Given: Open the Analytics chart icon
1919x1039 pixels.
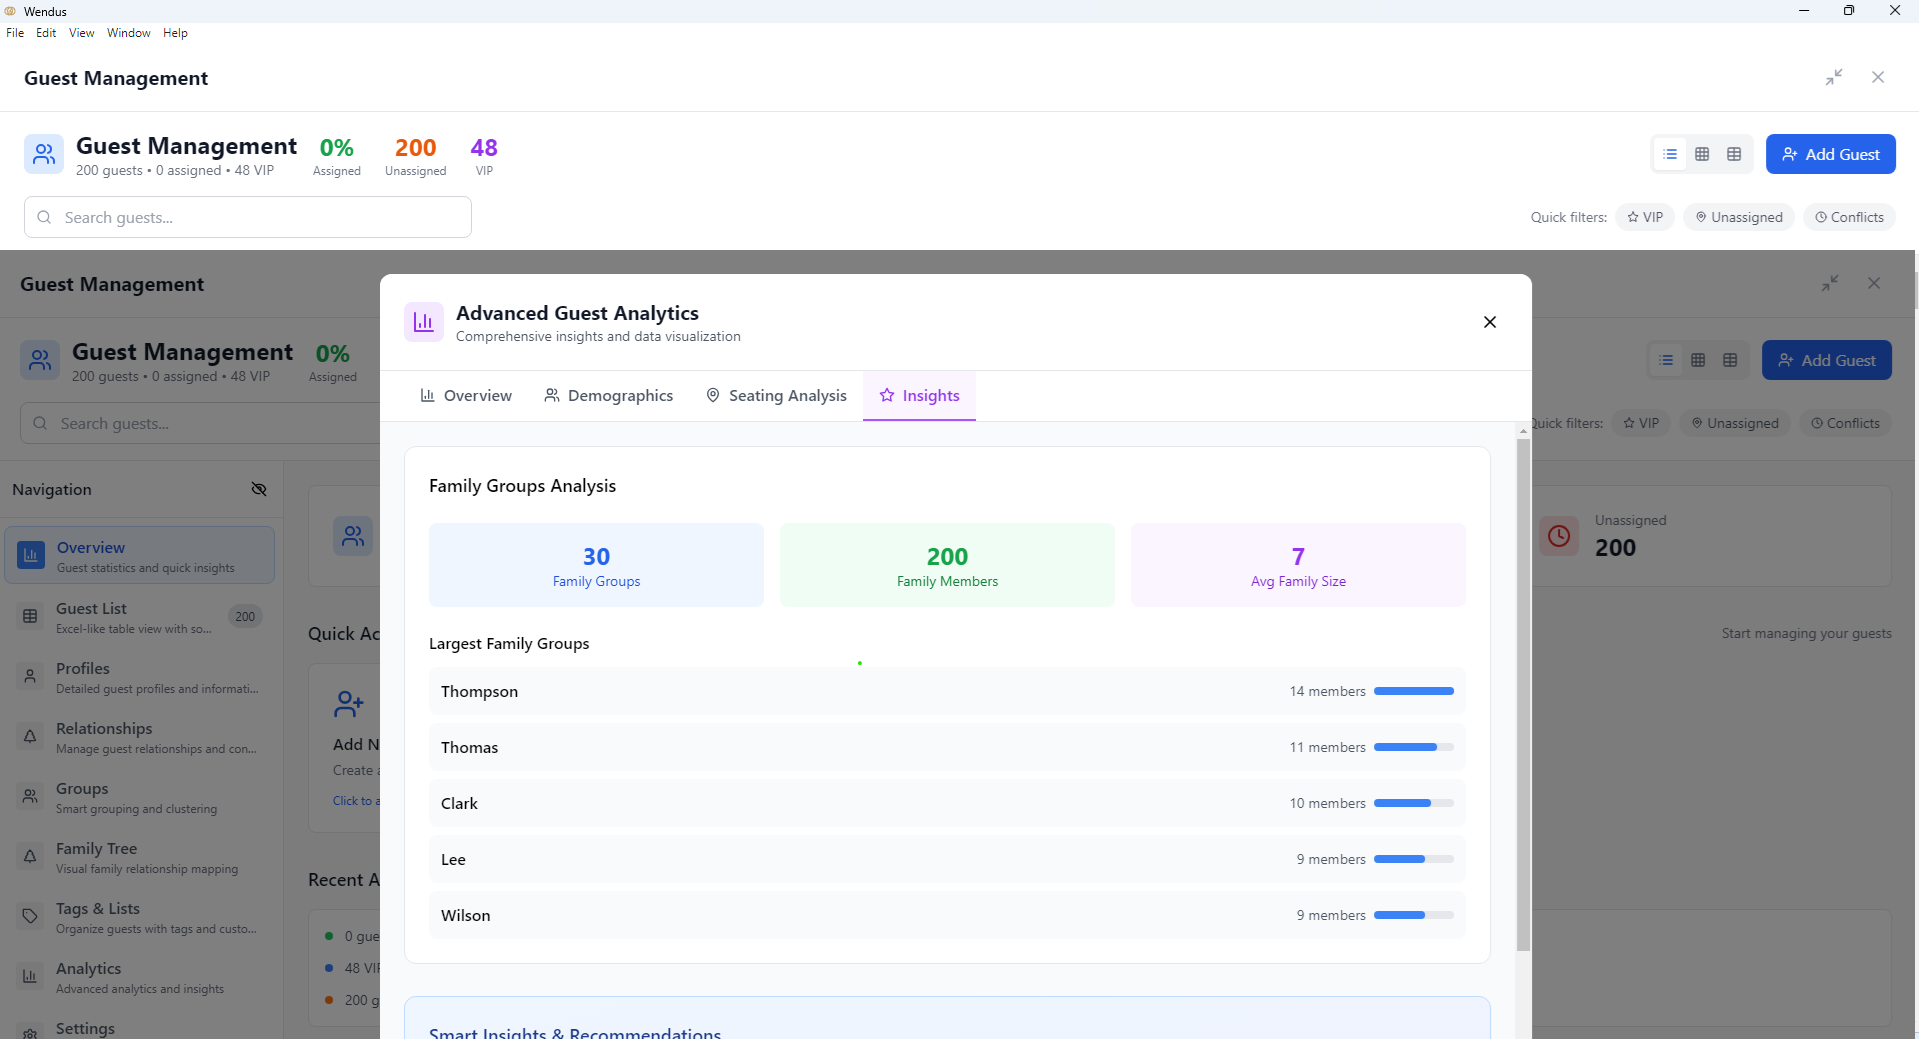Looking at the screenshot, I should 29,976.
